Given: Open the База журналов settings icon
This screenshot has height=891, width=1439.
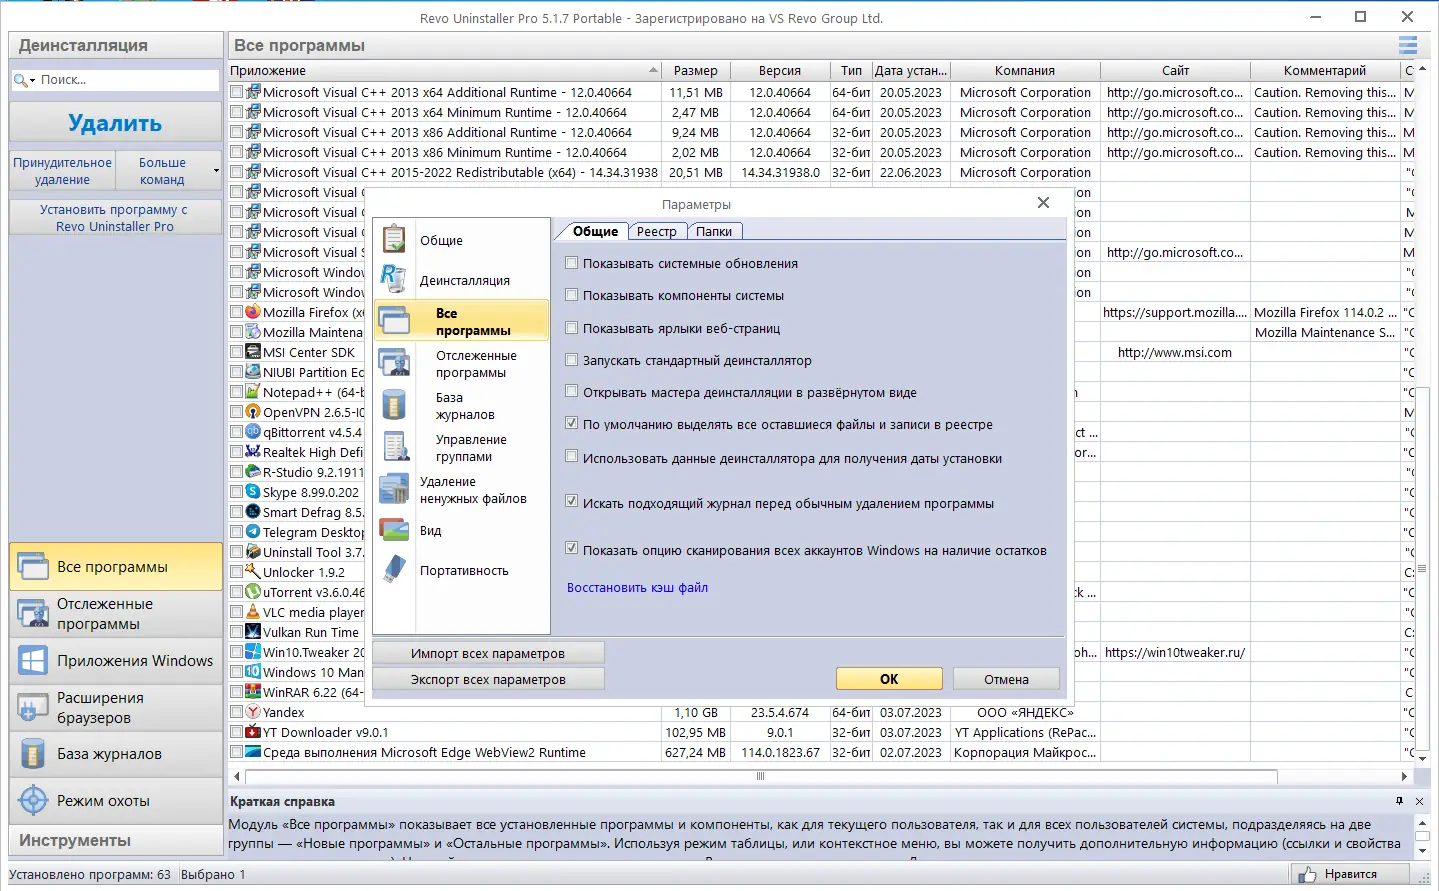Looking at the screenshot, I should (x=395, y=405).
